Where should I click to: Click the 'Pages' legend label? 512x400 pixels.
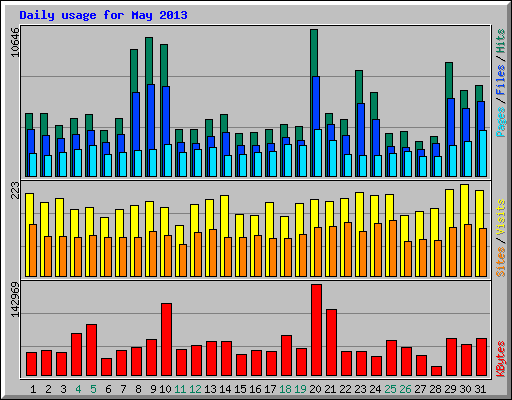pyautogui.click(x=501, y=122)
